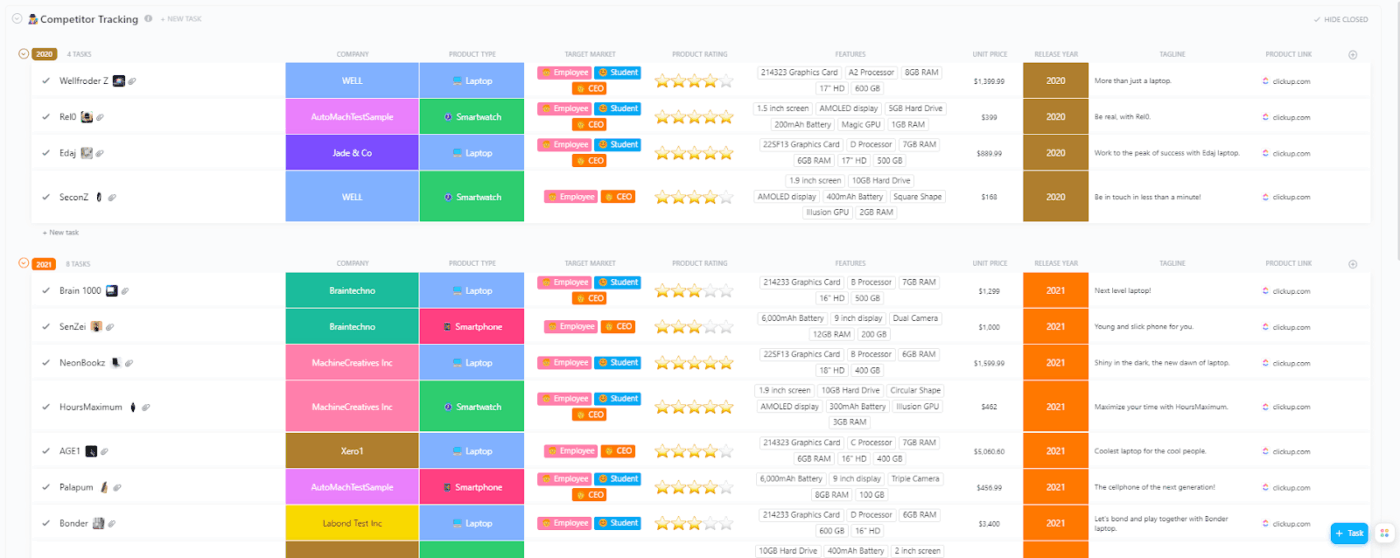The image size is (1400, 558).
Task: Click the blue + Task button
Action: 1349,533
